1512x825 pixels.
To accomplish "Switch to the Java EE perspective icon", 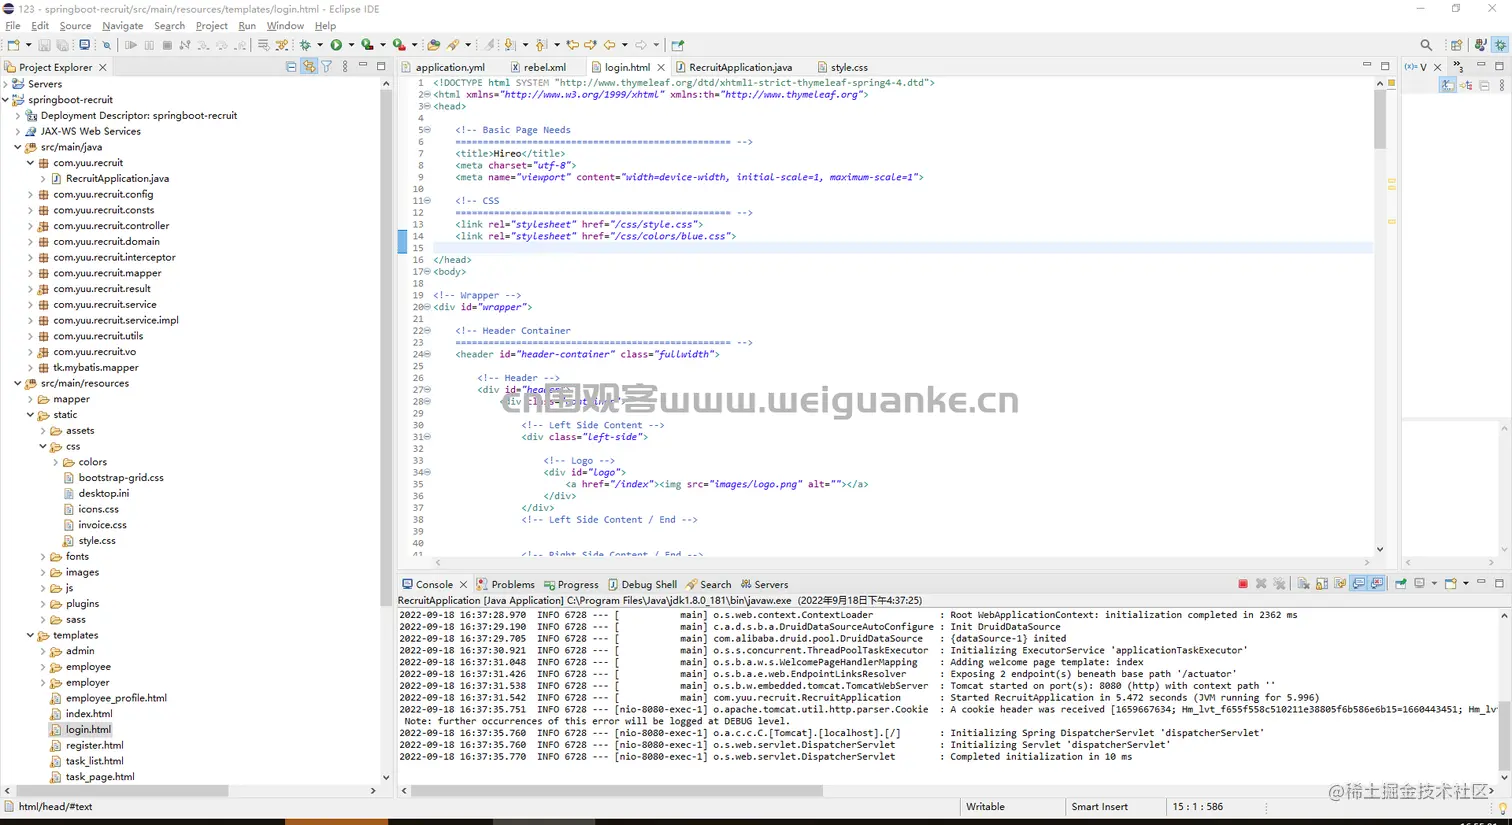I will point(1480,45).
